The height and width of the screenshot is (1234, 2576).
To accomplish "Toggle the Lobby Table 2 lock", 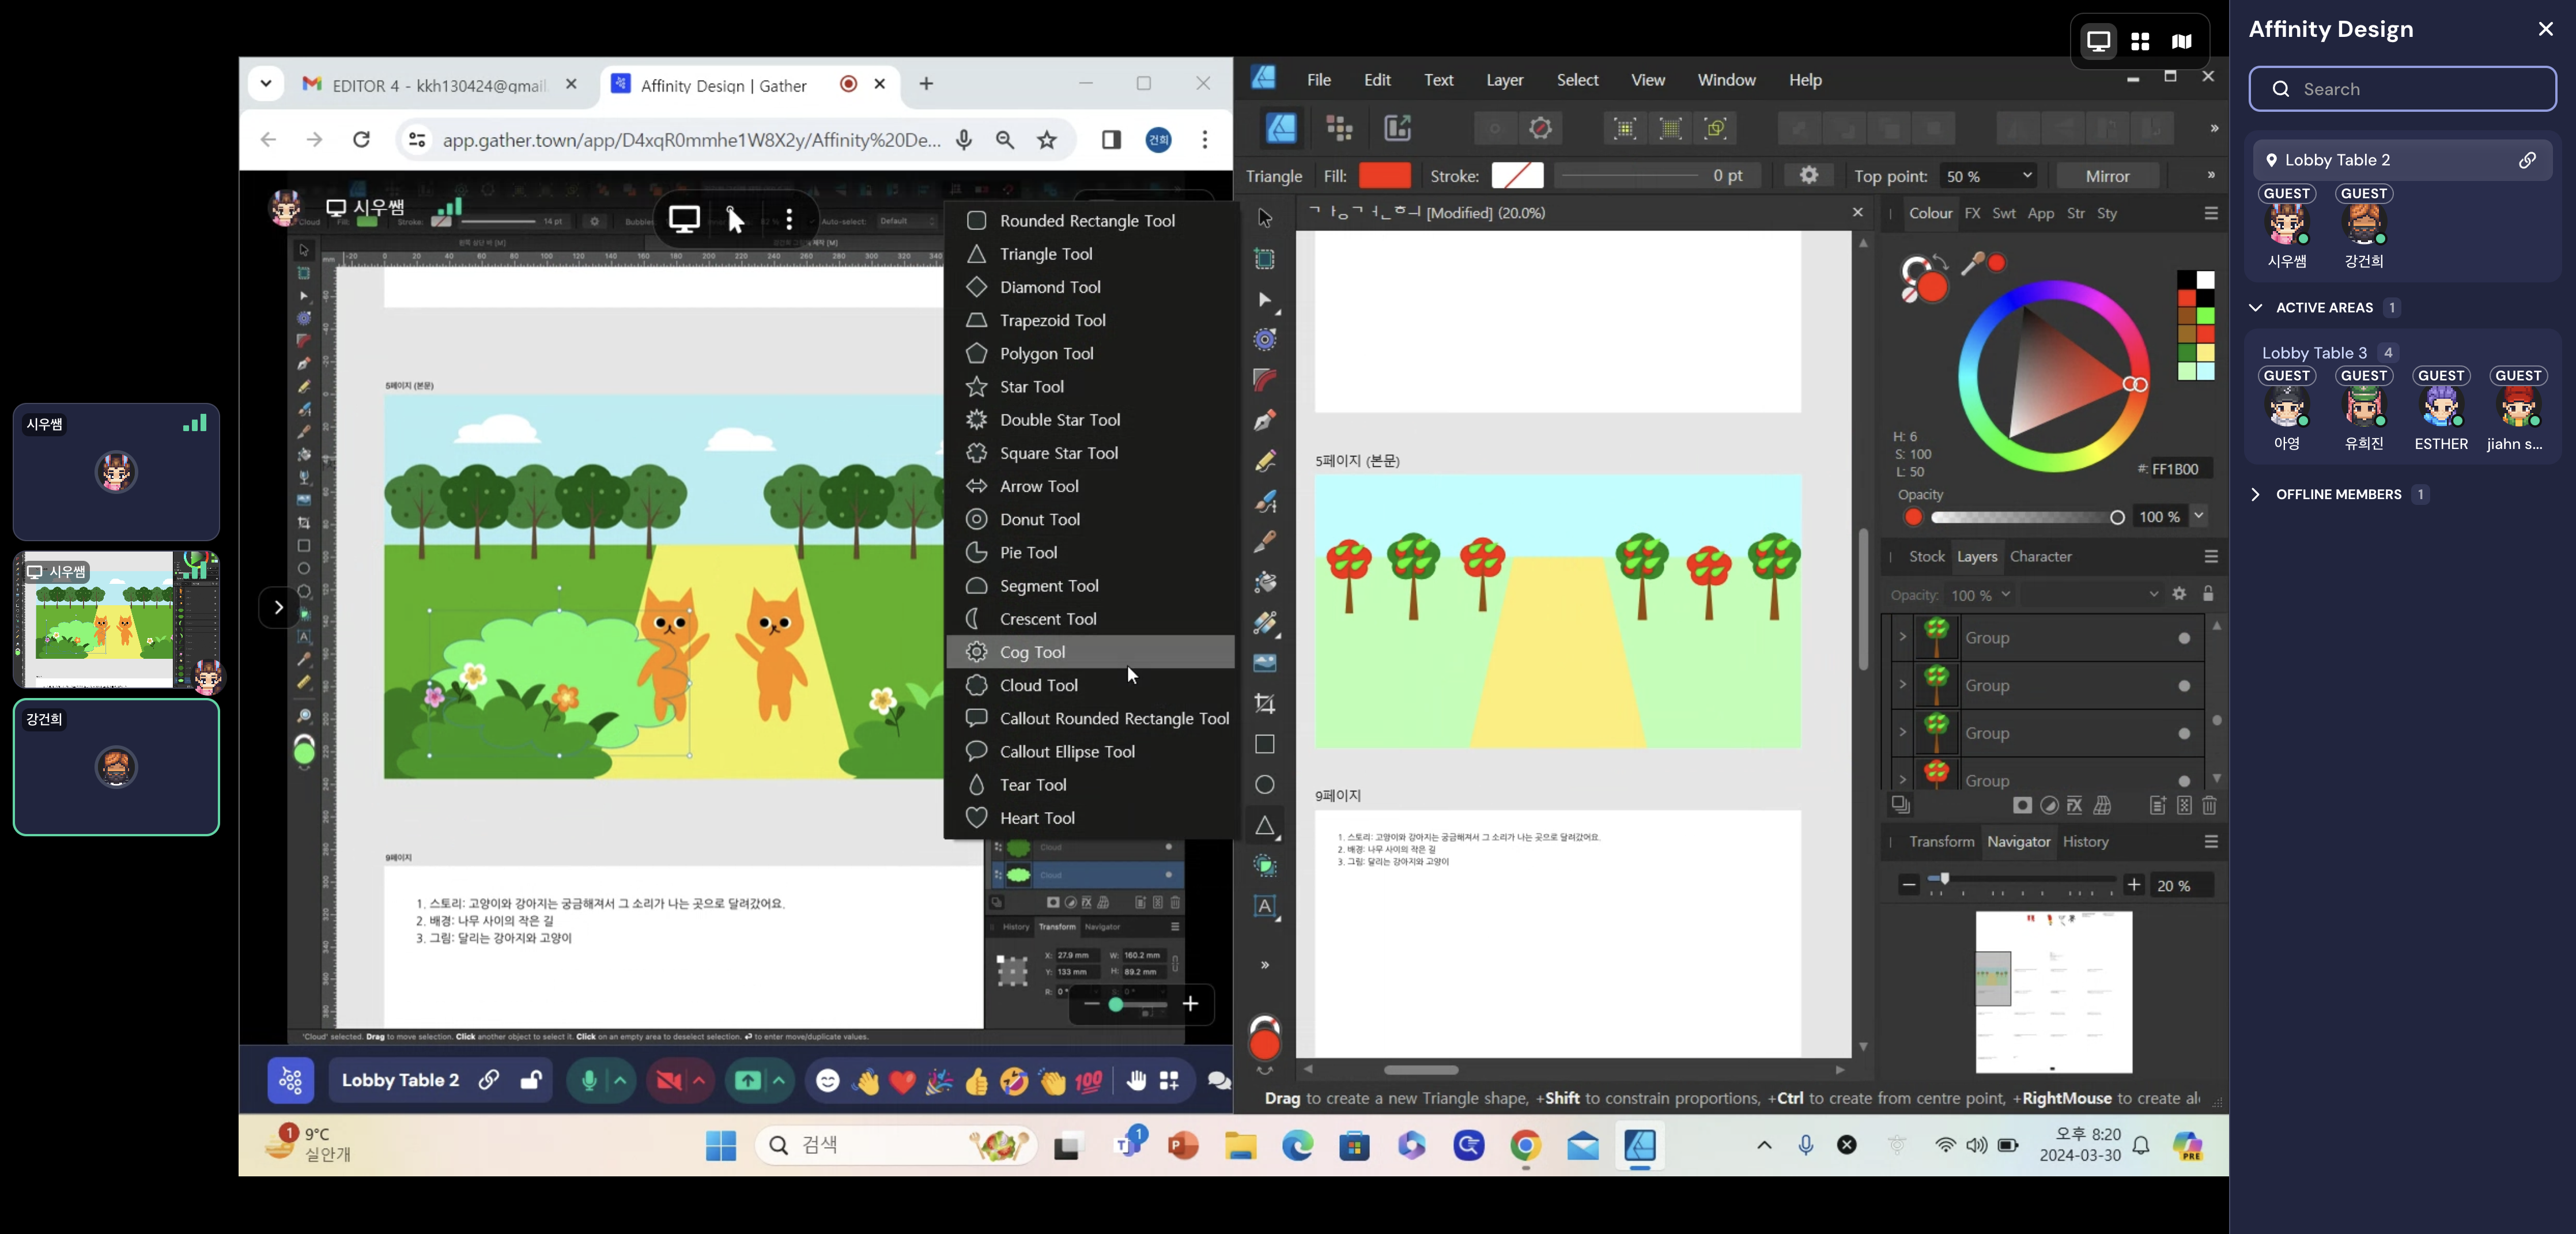I will click(530, 1080).
